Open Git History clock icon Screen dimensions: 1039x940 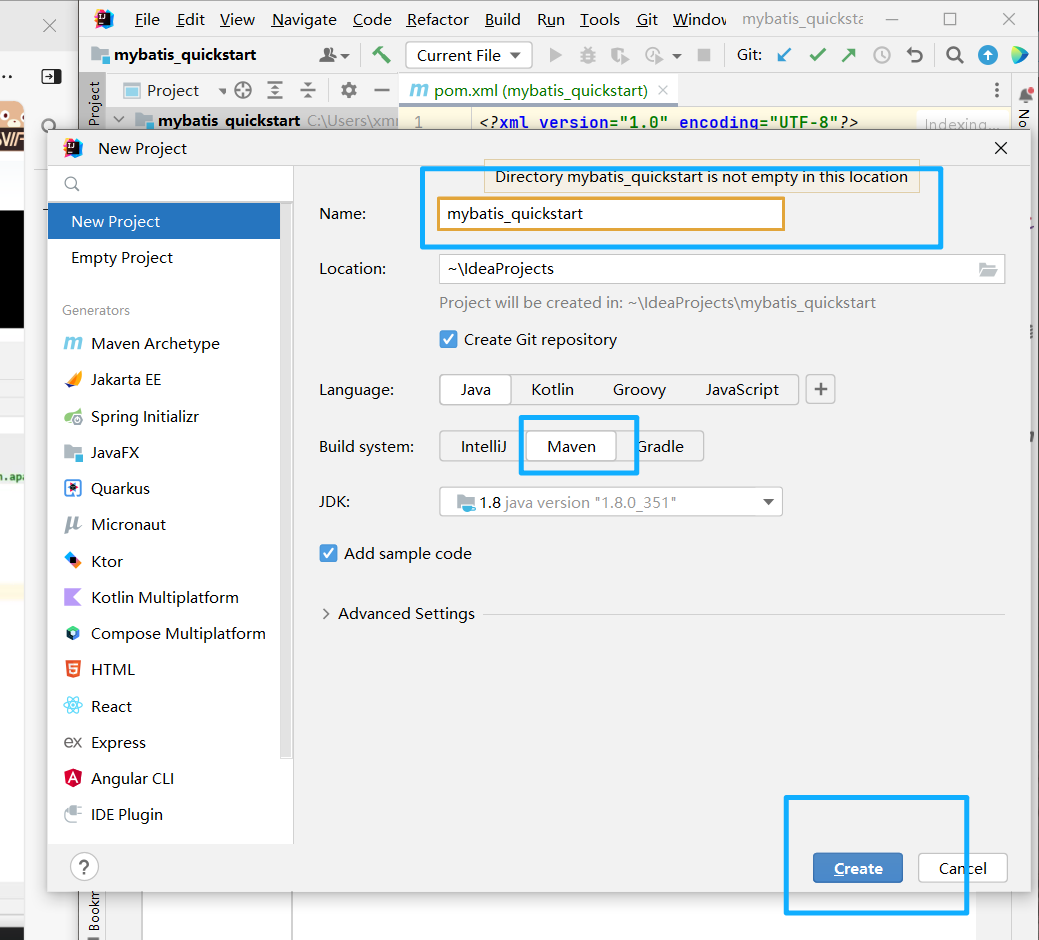click(881, 55)
